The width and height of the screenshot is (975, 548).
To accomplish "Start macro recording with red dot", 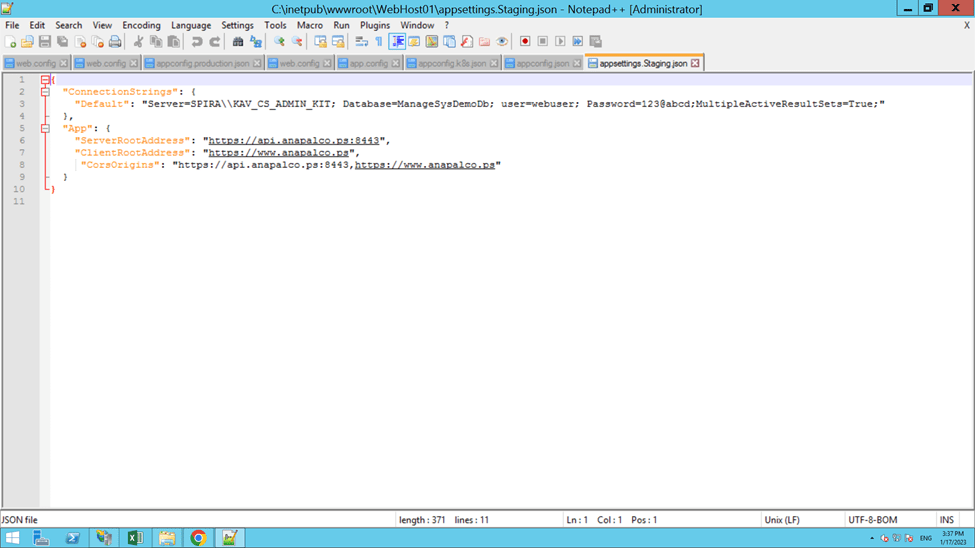I will pos(525,42).
